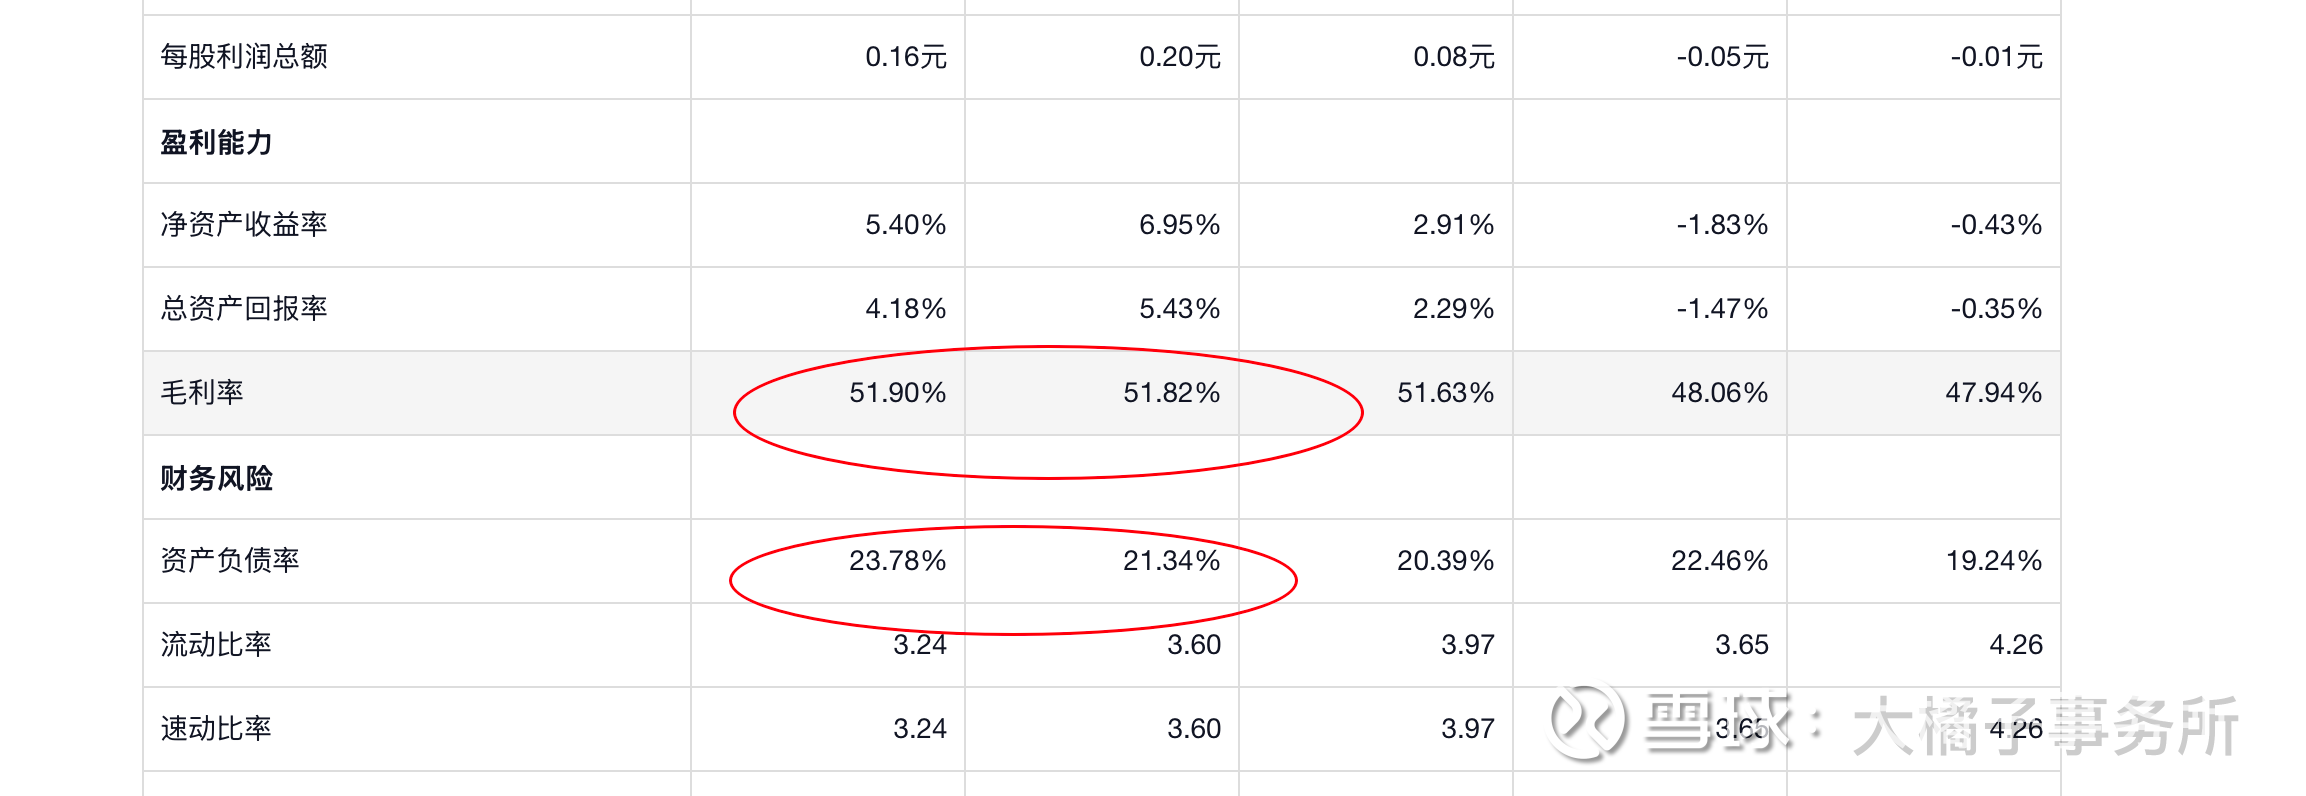
Task: Select the 总资产回报率 row label
Action: (x=244, y=309)
